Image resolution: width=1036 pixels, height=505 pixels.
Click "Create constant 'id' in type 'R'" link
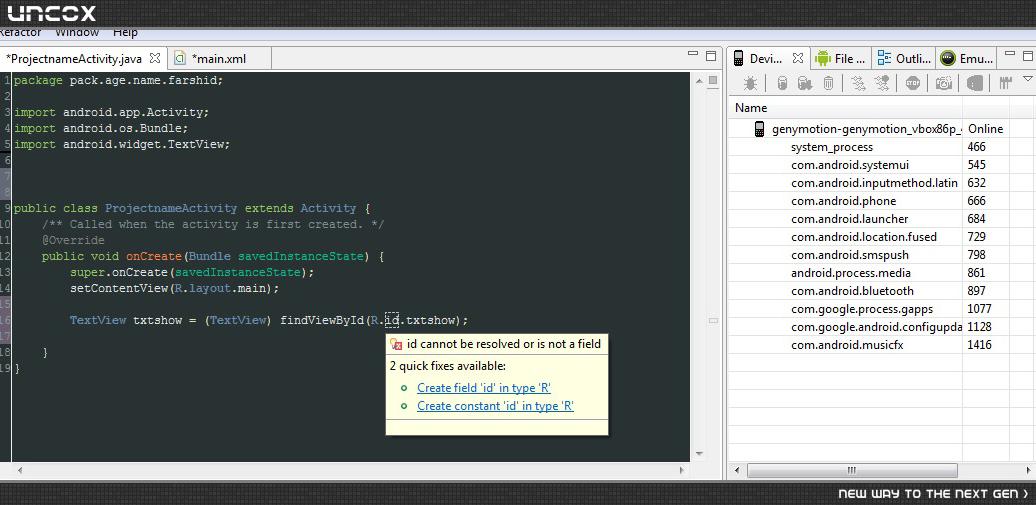point(496,406)
